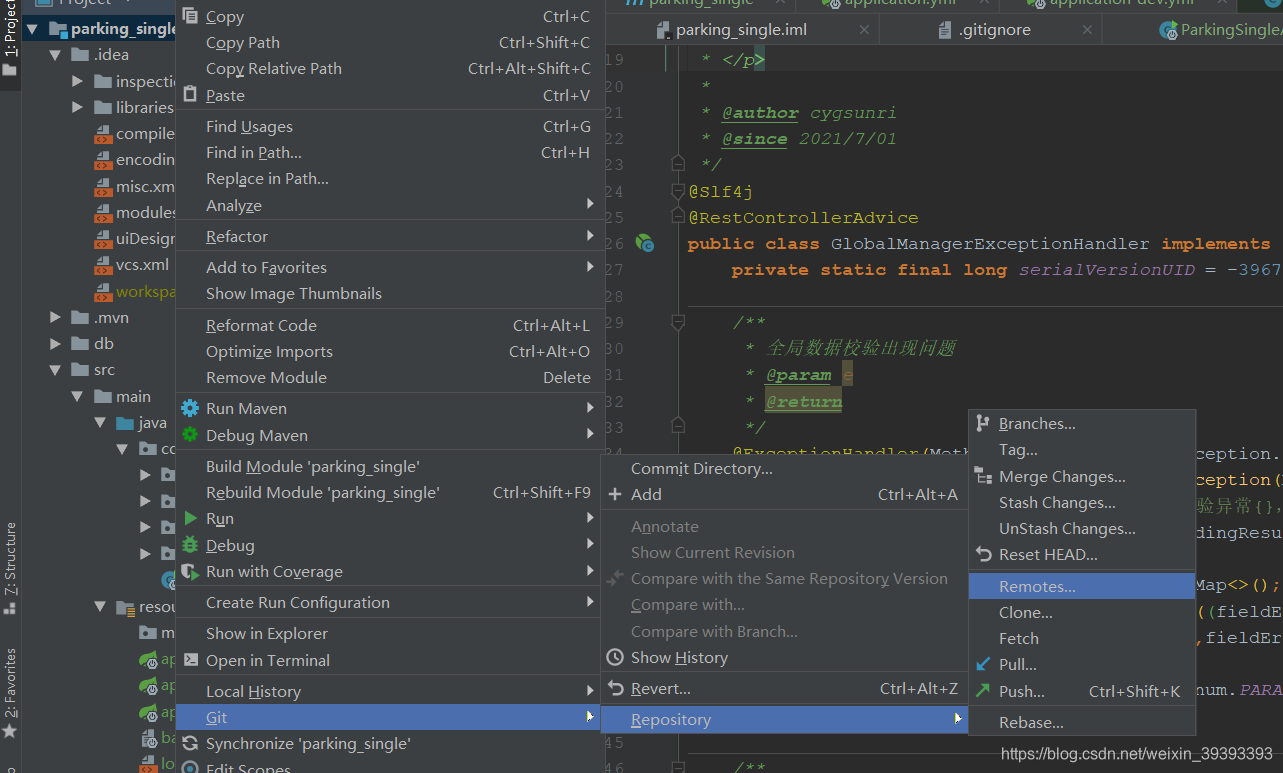Click the green Run play icon
This screenshot has width=1283, height=773.
190,518
